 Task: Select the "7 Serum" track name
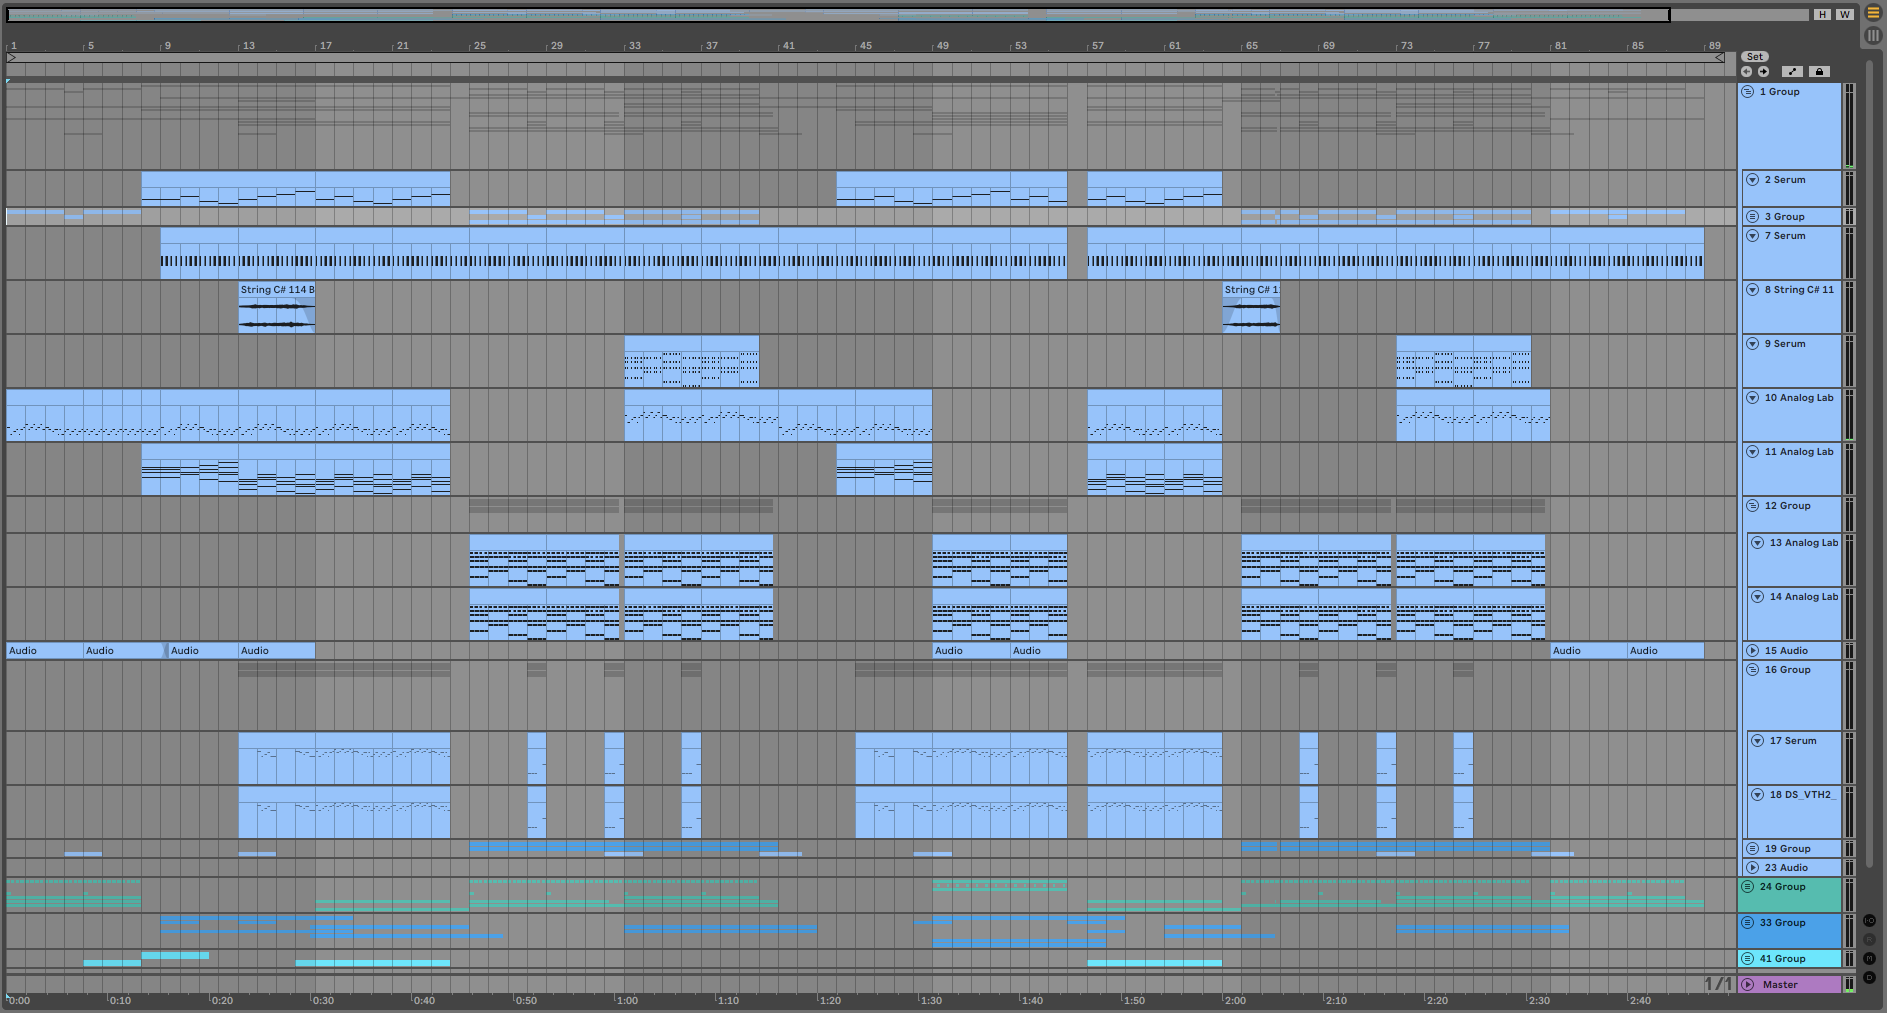click(1785, 236)
